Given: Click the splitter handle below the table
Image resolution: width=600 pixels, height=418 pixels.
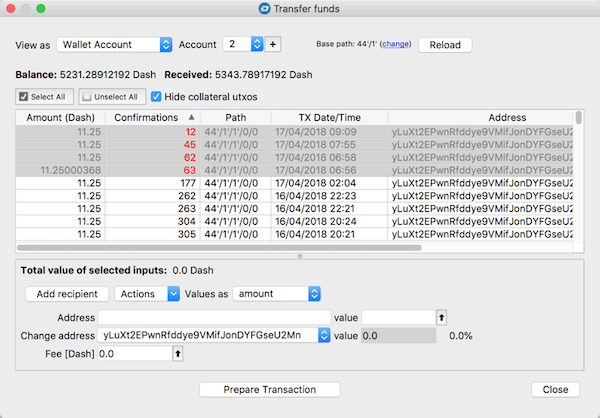Looking at the screenshot, I should (x=300, y=256).
